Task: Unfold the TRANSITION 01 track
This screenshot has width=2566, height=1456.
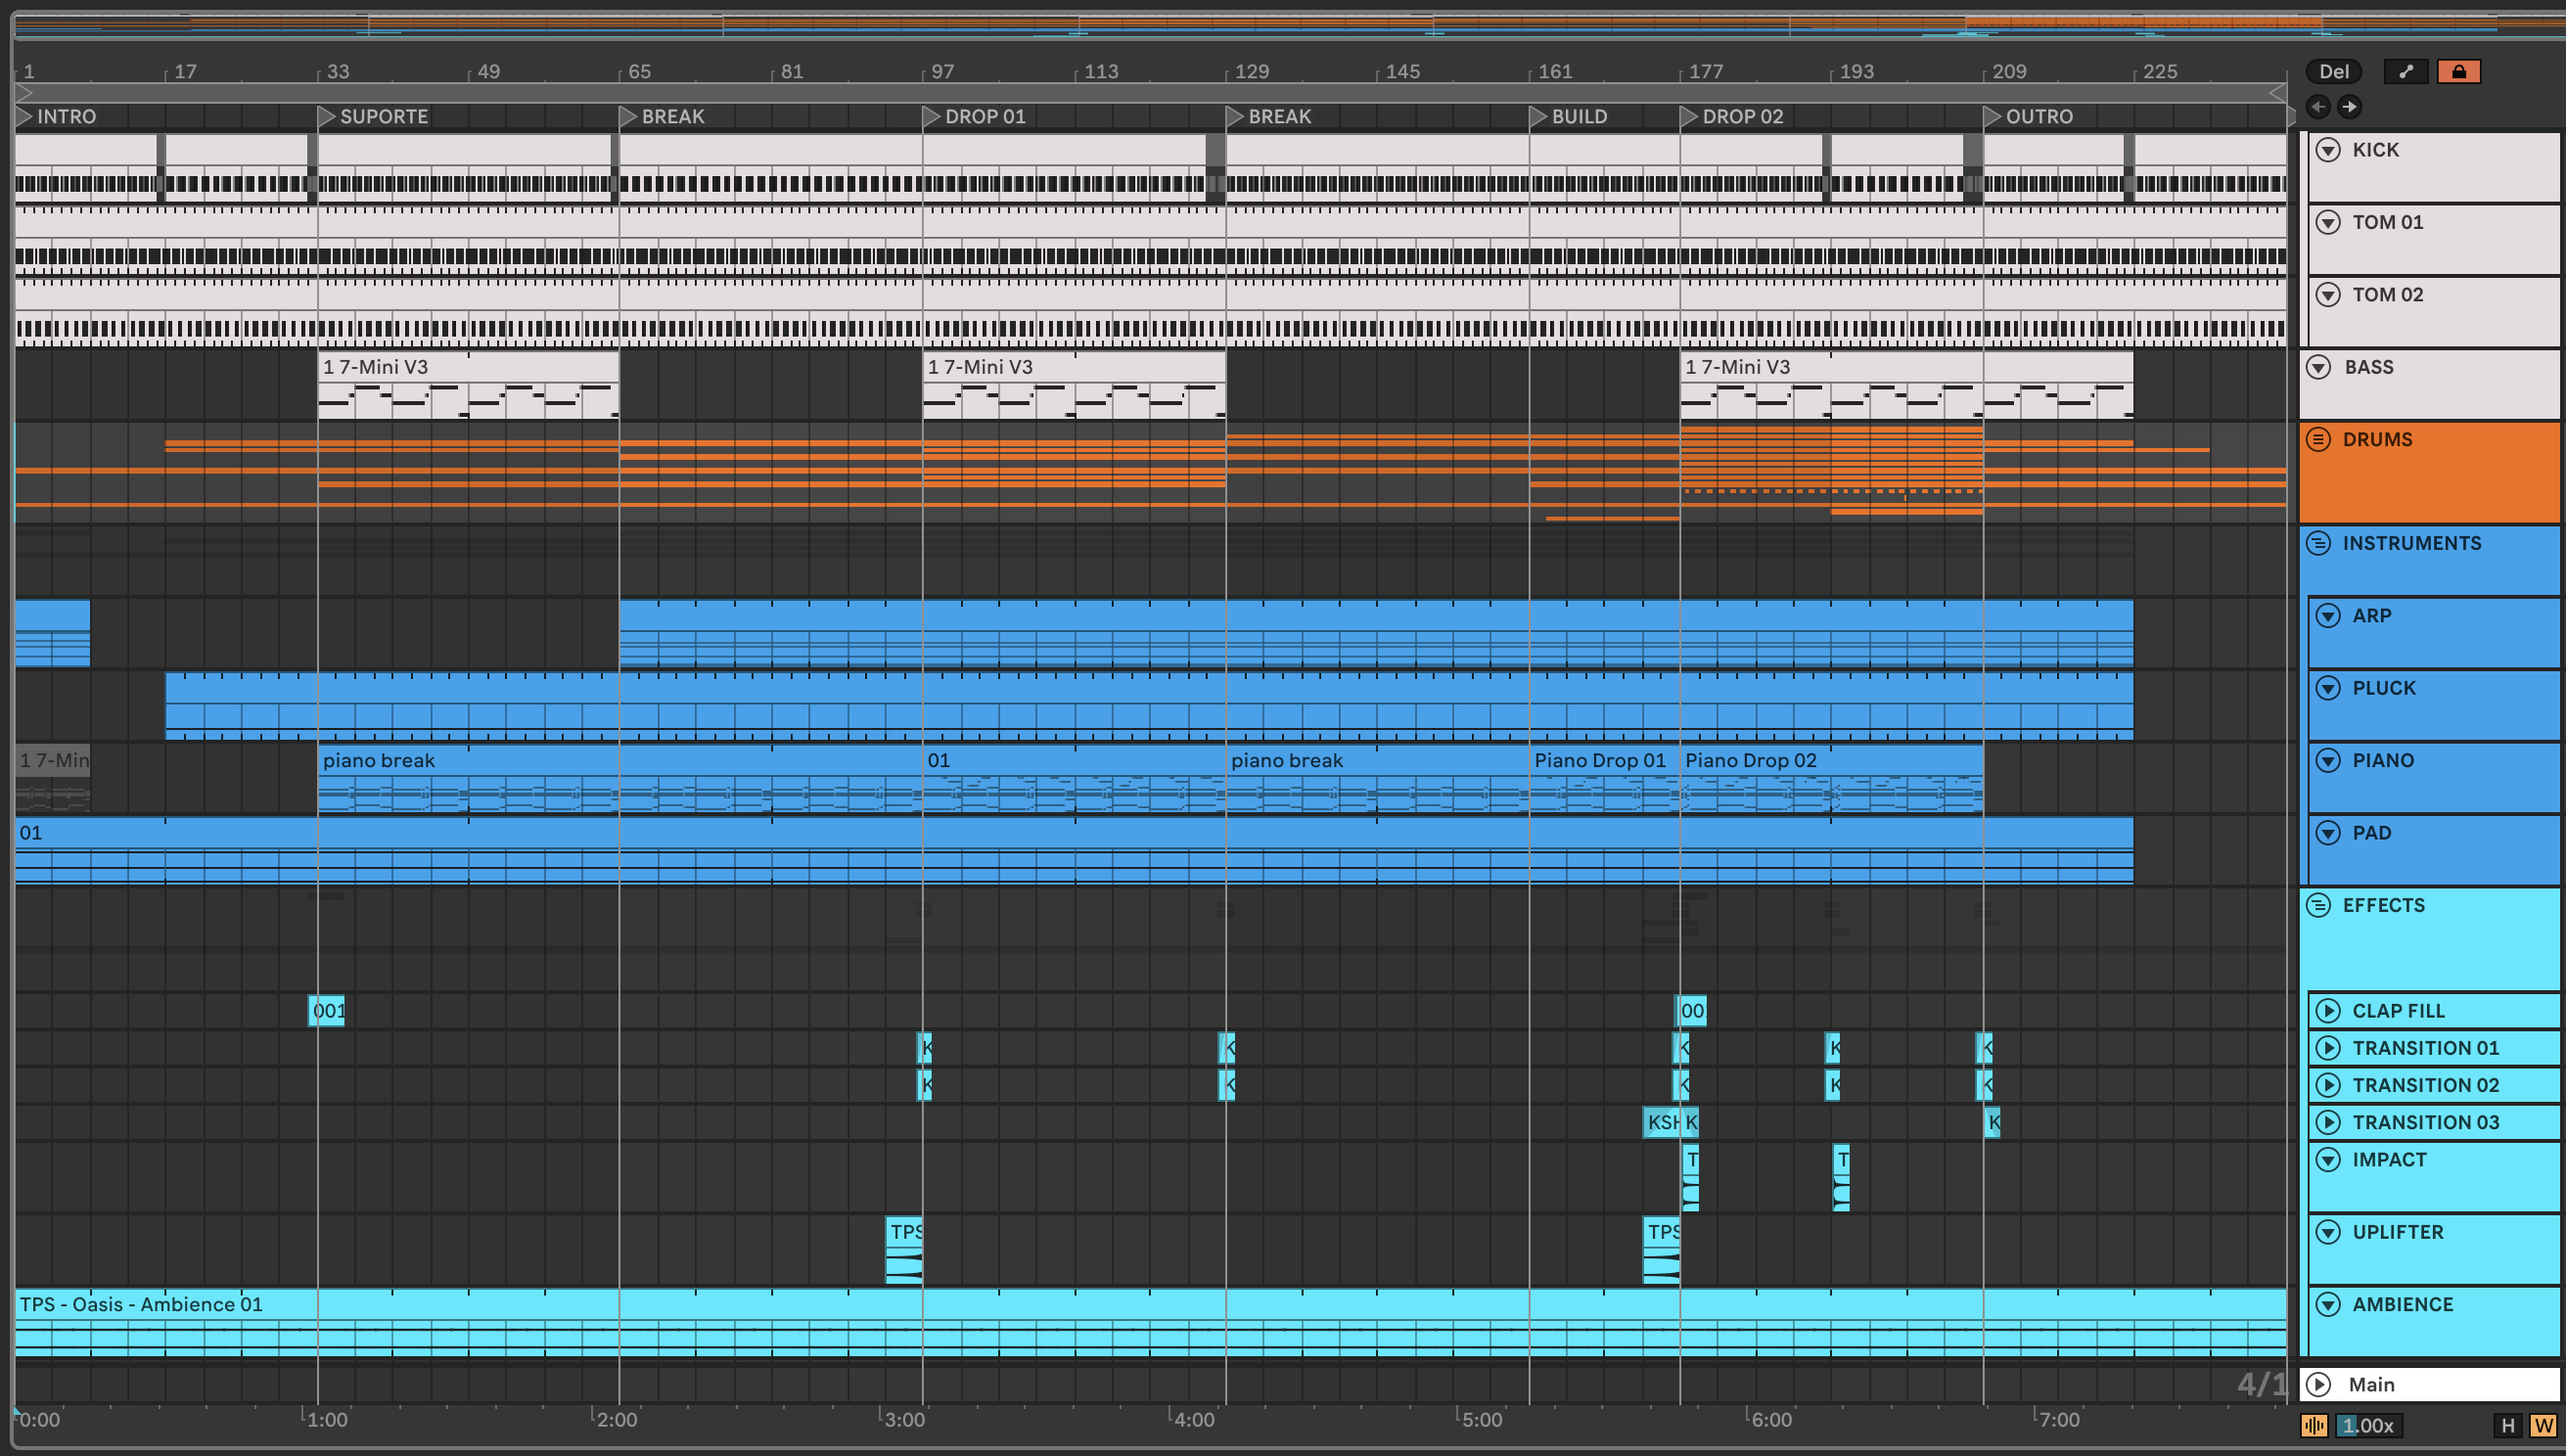Action: click(2328, 1048)
